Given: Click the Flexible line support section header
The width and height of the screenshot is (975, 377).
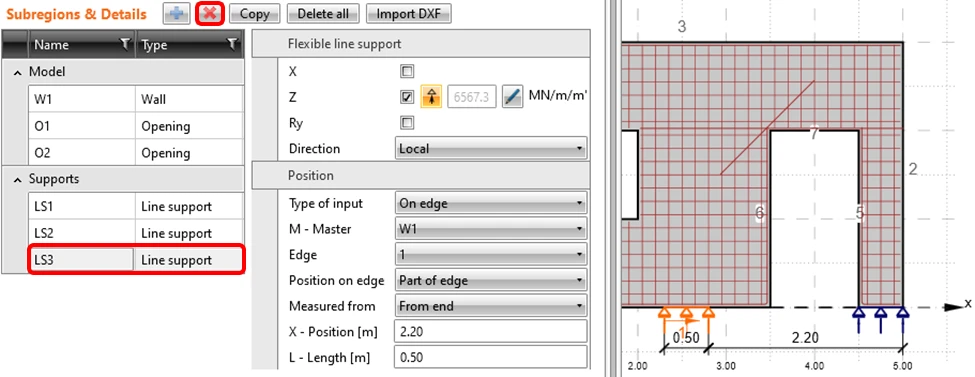Looking at the screenshot, I should click(x=421, y=44).
